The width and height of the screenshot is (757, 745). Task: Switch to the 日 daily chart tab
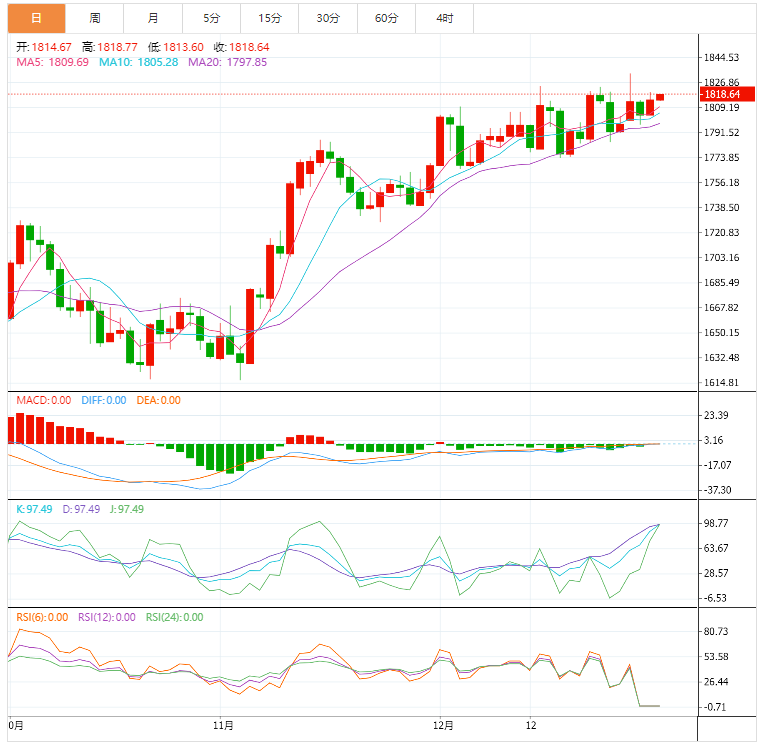[x=36, y=18]
